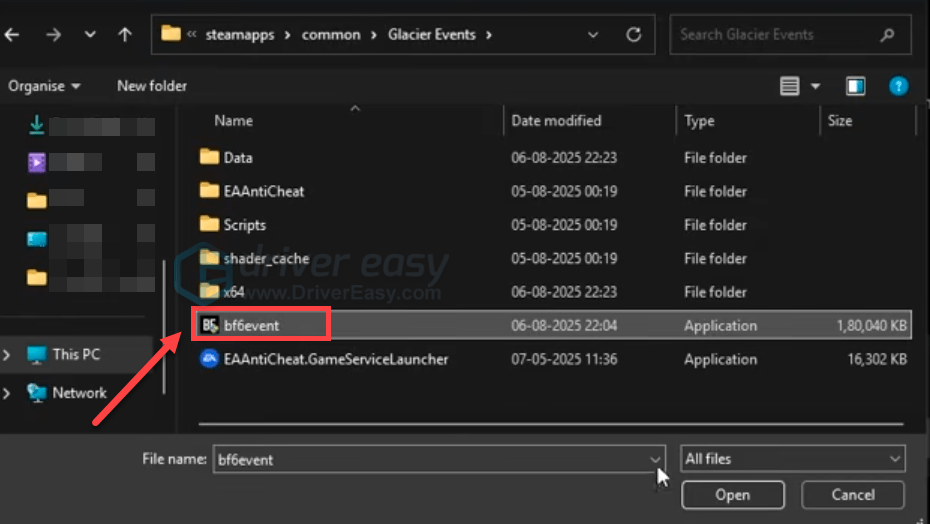Expand the File name history dropdown
The width and height of the screenshot is (930, 524).
pos(655,459)
